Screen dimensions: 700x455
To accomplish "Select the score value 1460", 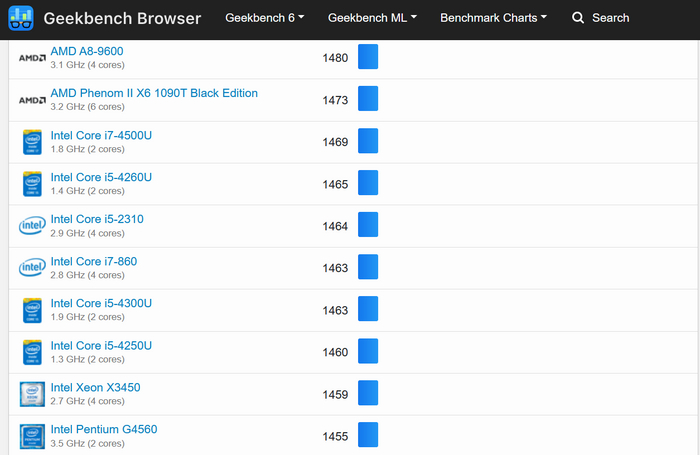I will [335, 352].
